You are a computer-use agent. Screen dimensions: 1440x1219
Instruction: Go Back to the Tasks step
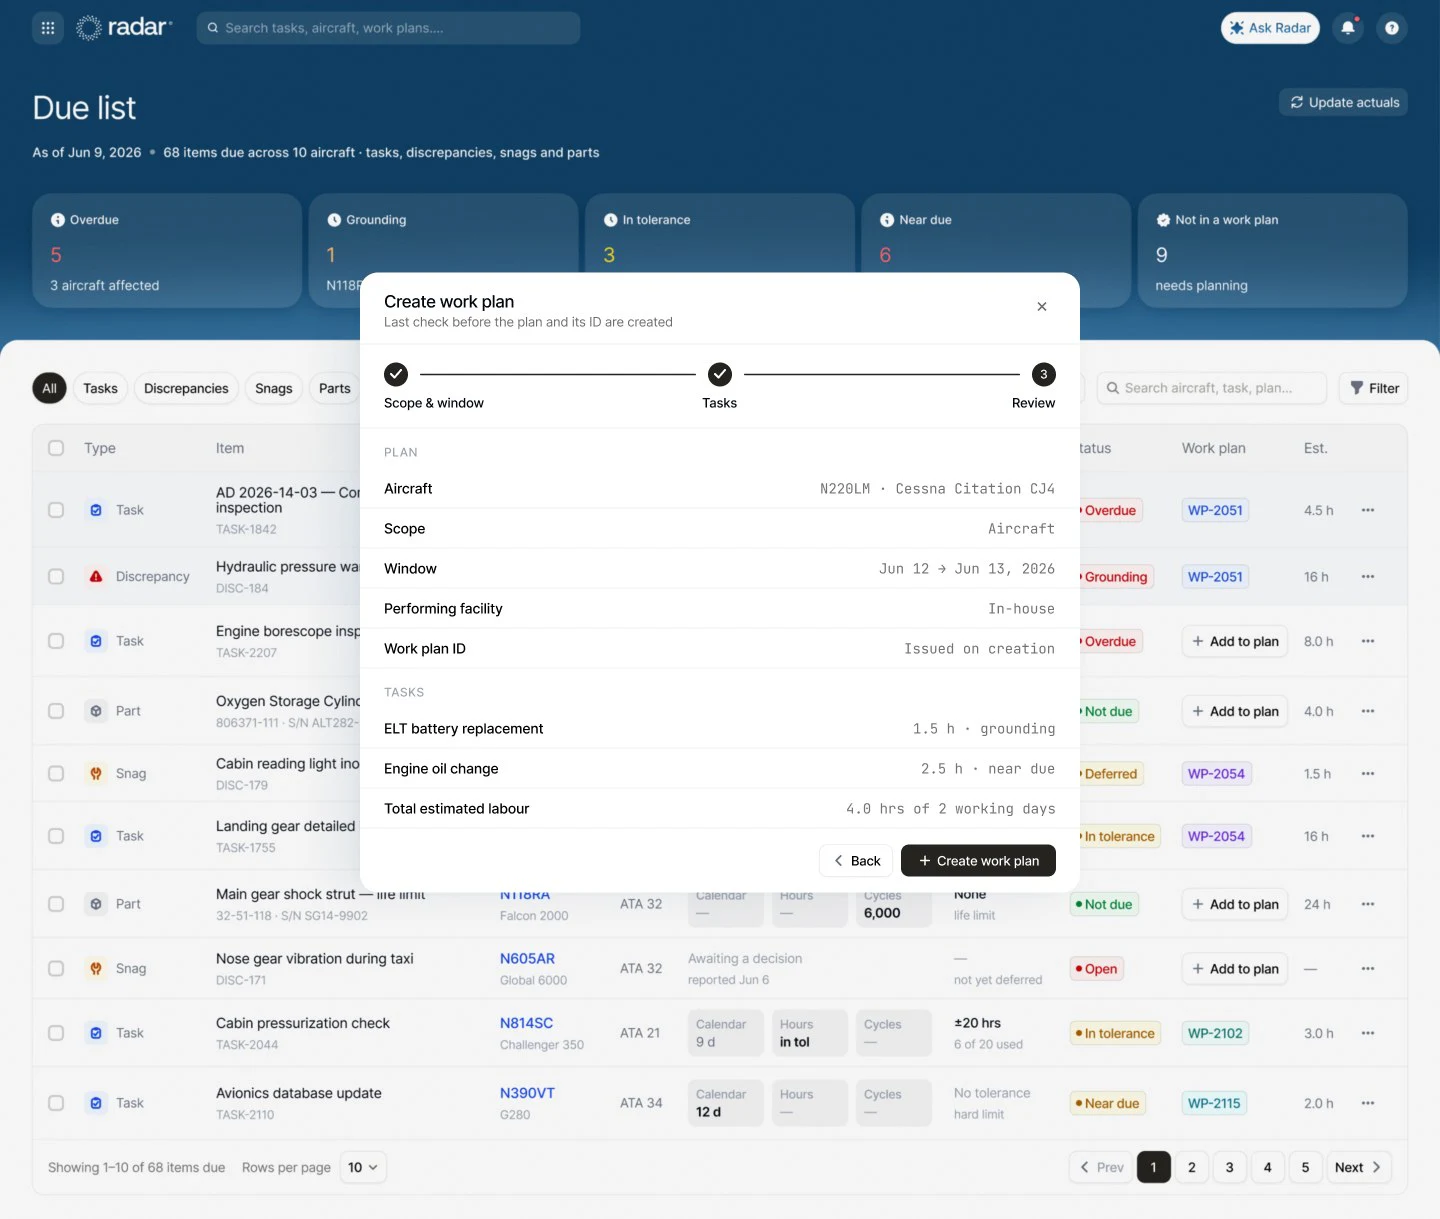tap(856, 861)
